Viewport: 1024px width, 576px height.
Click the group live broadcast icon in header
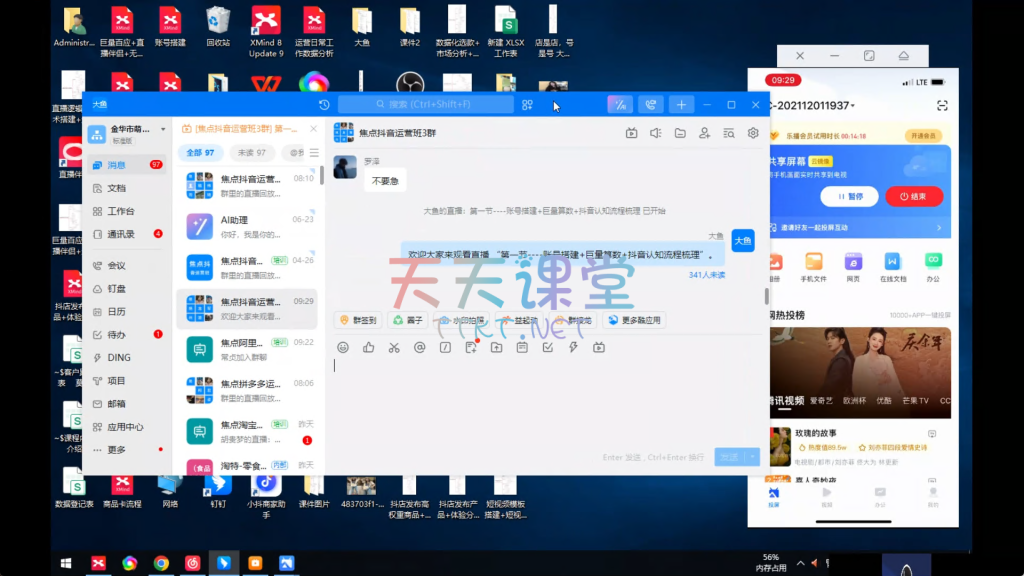click(x=631, y=133)
